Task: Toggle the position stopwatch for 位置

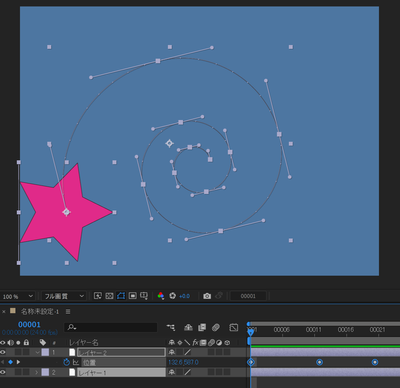Action: click(66, 362)
